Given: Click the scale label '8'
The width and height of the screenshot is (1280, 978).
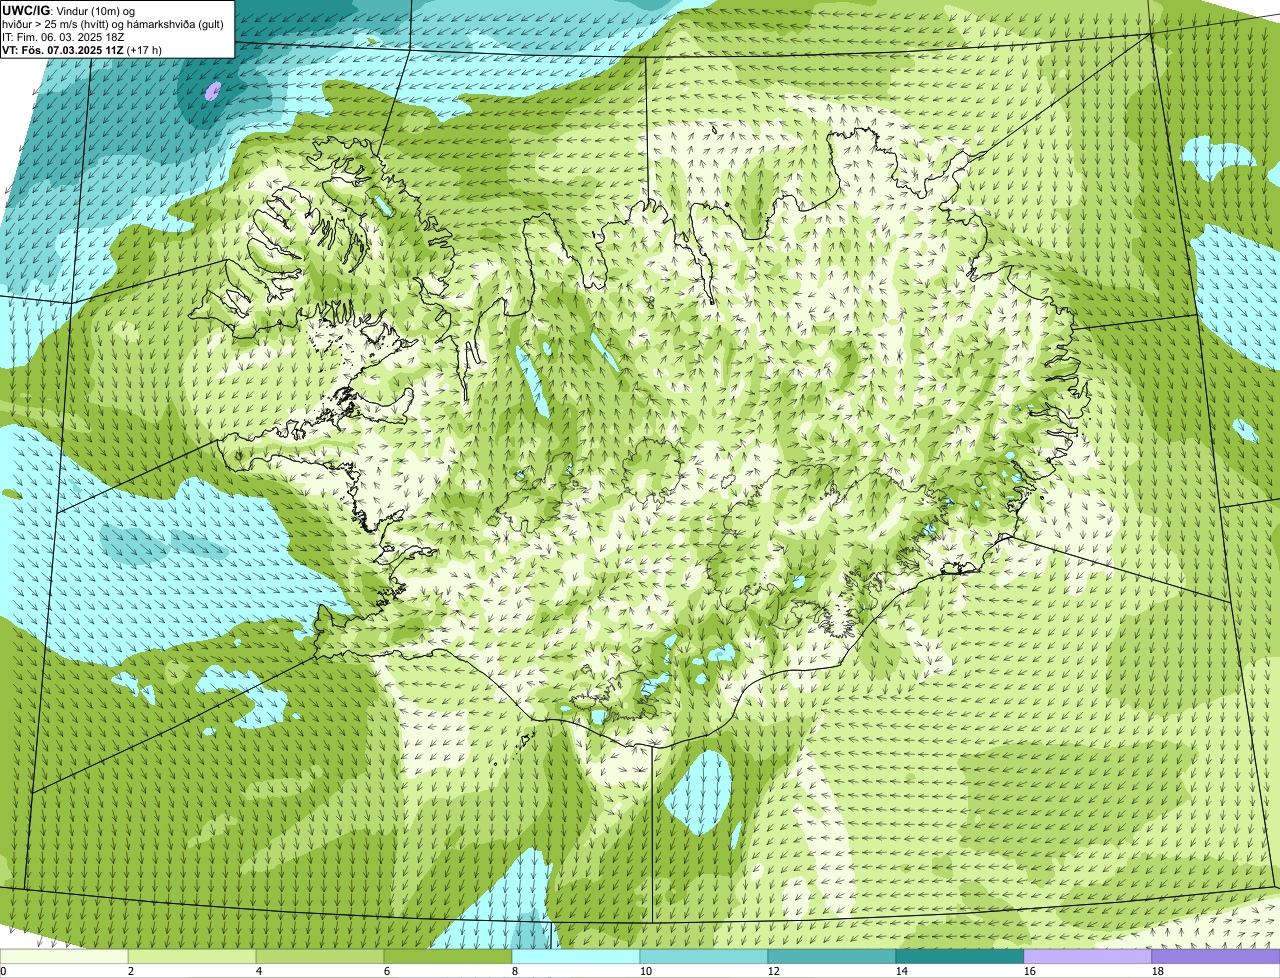Looking at the screenshot, I should [x=515, y=971].
